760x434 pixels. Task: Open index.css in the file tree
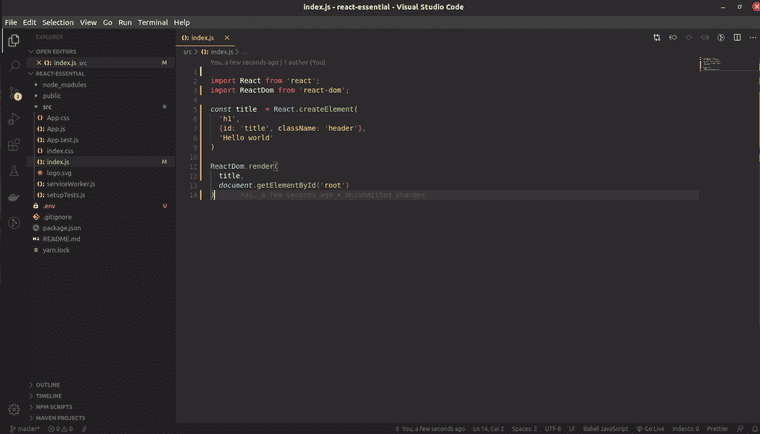point(60,151)
